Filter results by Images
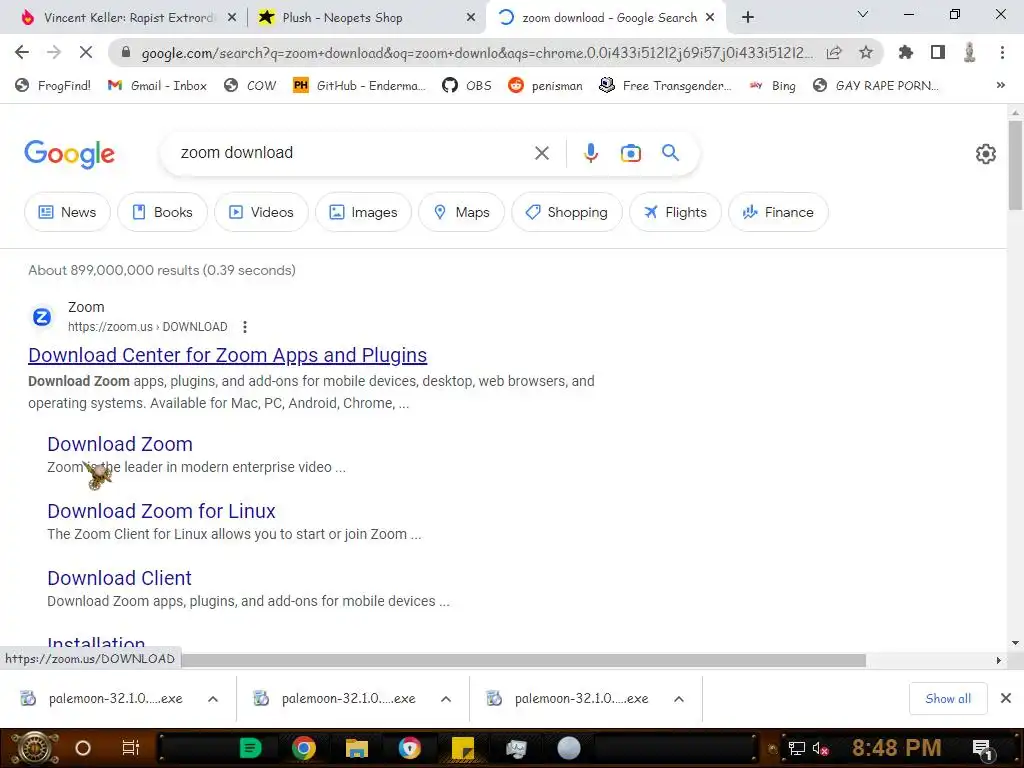The height and width of the screenshot is (768, 1024). click(364, 212)
